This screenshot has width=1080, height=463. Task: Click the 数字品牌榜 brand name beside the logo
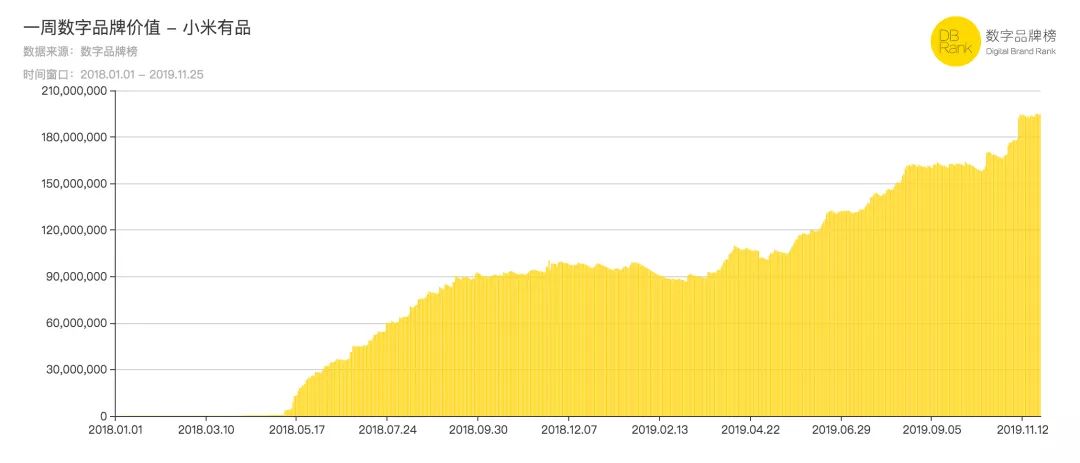coord(1020,36)
